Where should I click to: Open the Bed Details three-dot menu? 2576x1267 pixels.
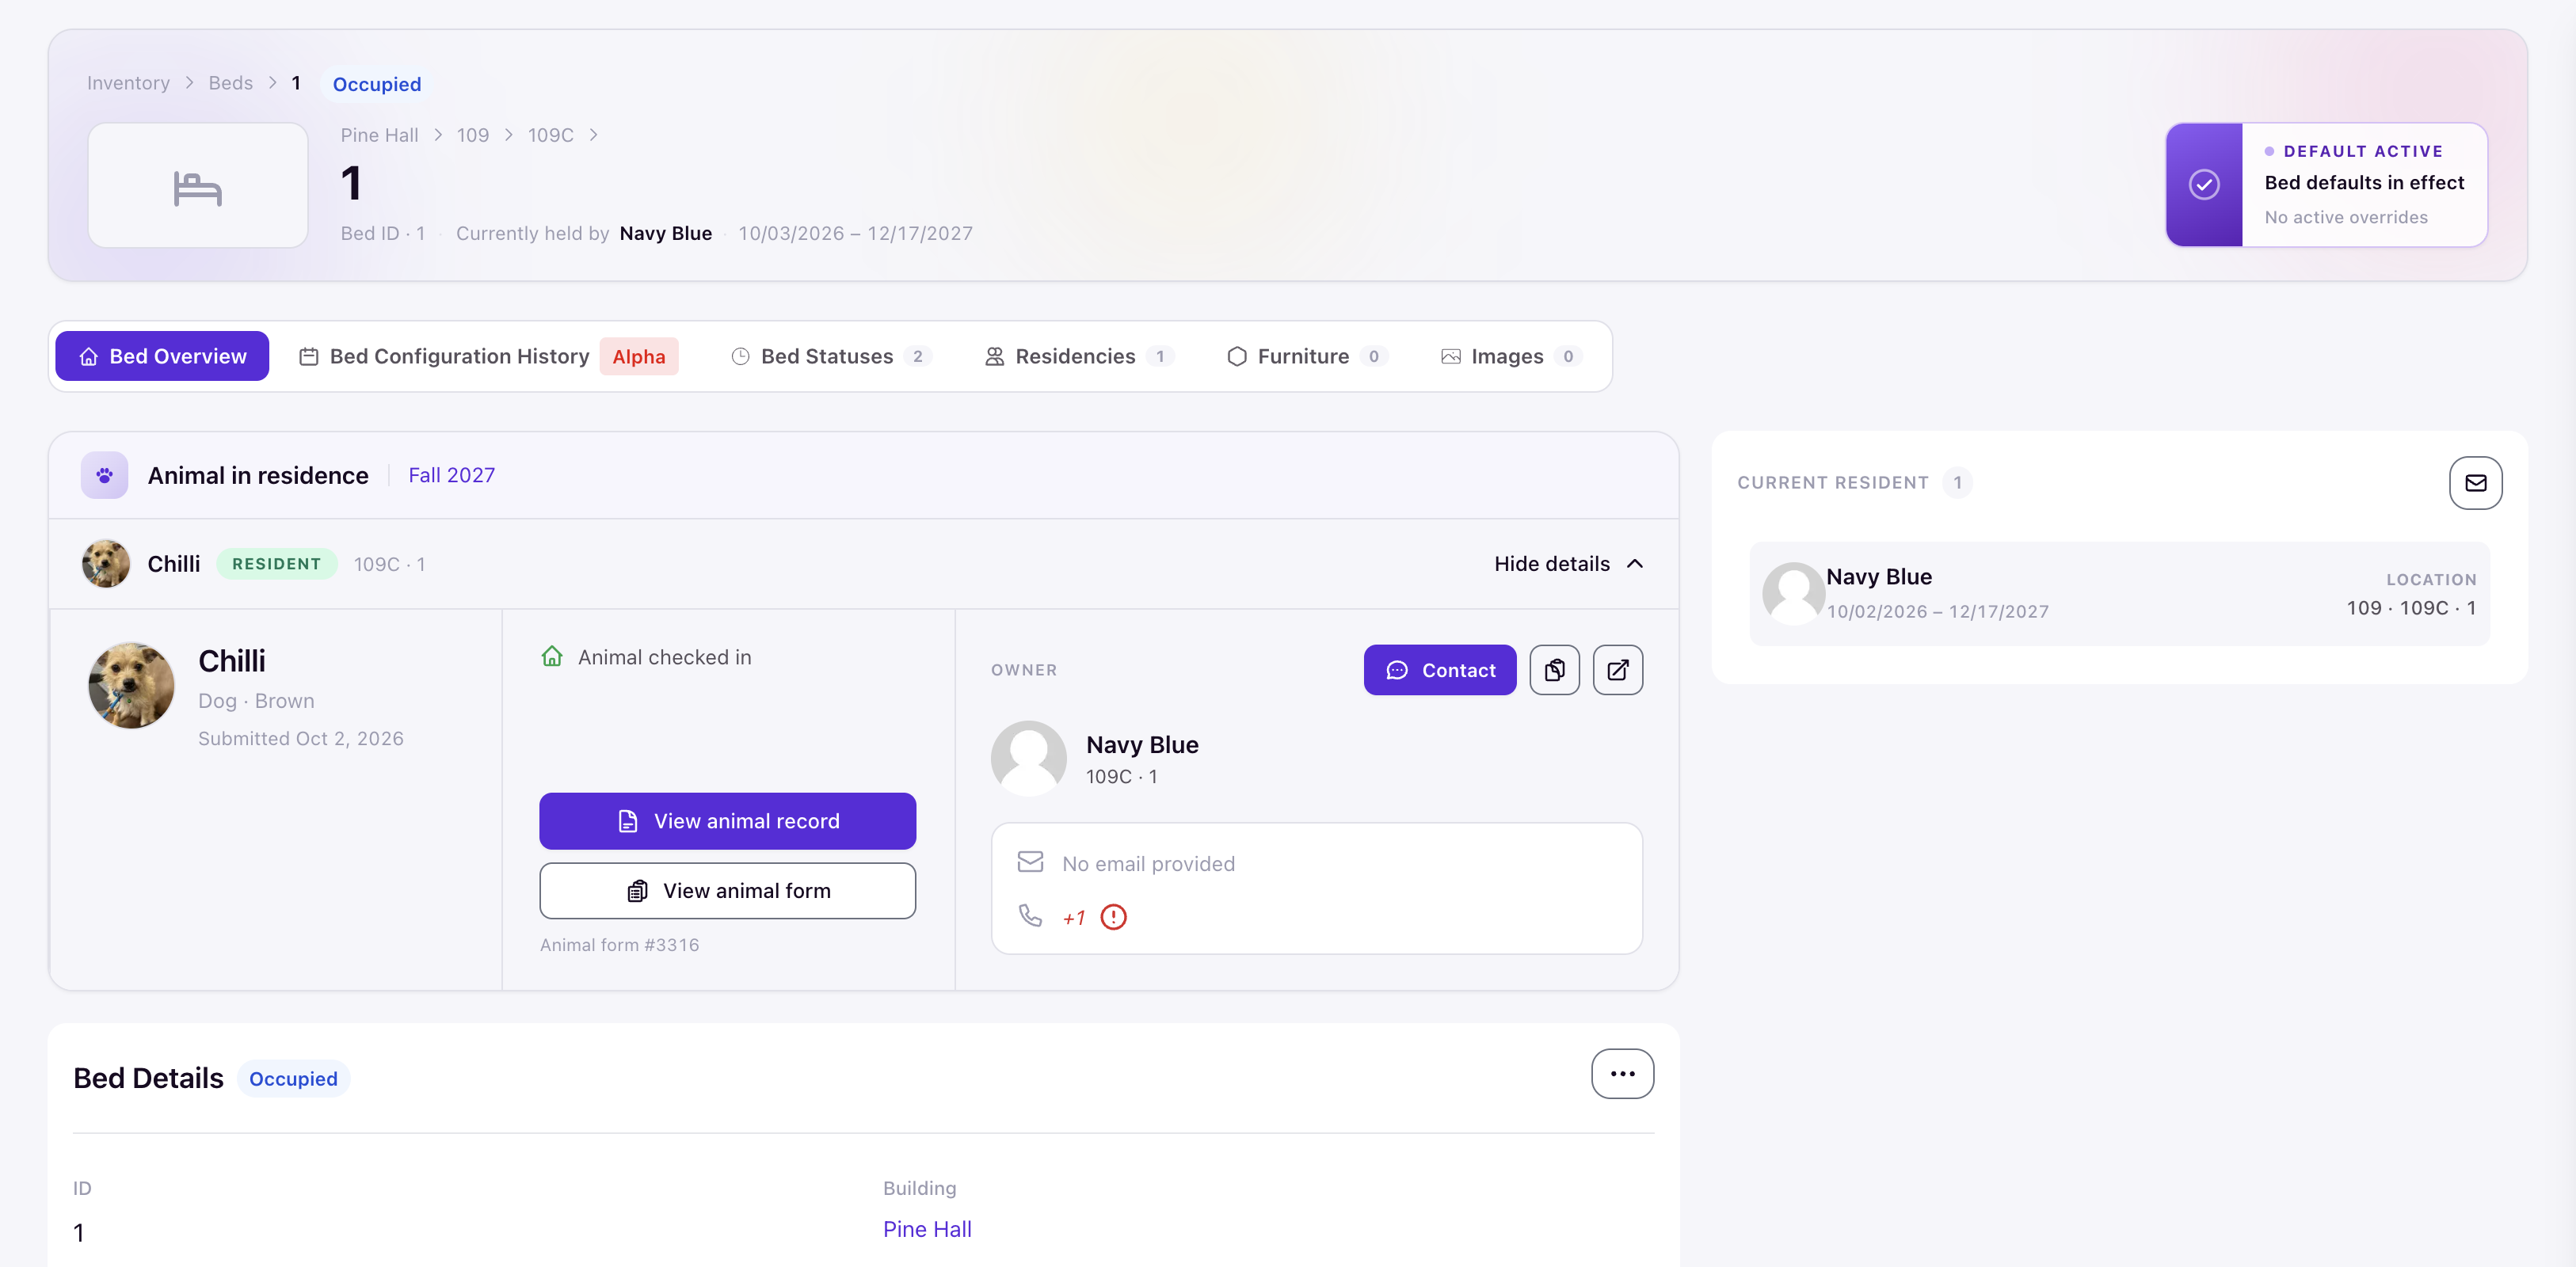(1622, 1074)
